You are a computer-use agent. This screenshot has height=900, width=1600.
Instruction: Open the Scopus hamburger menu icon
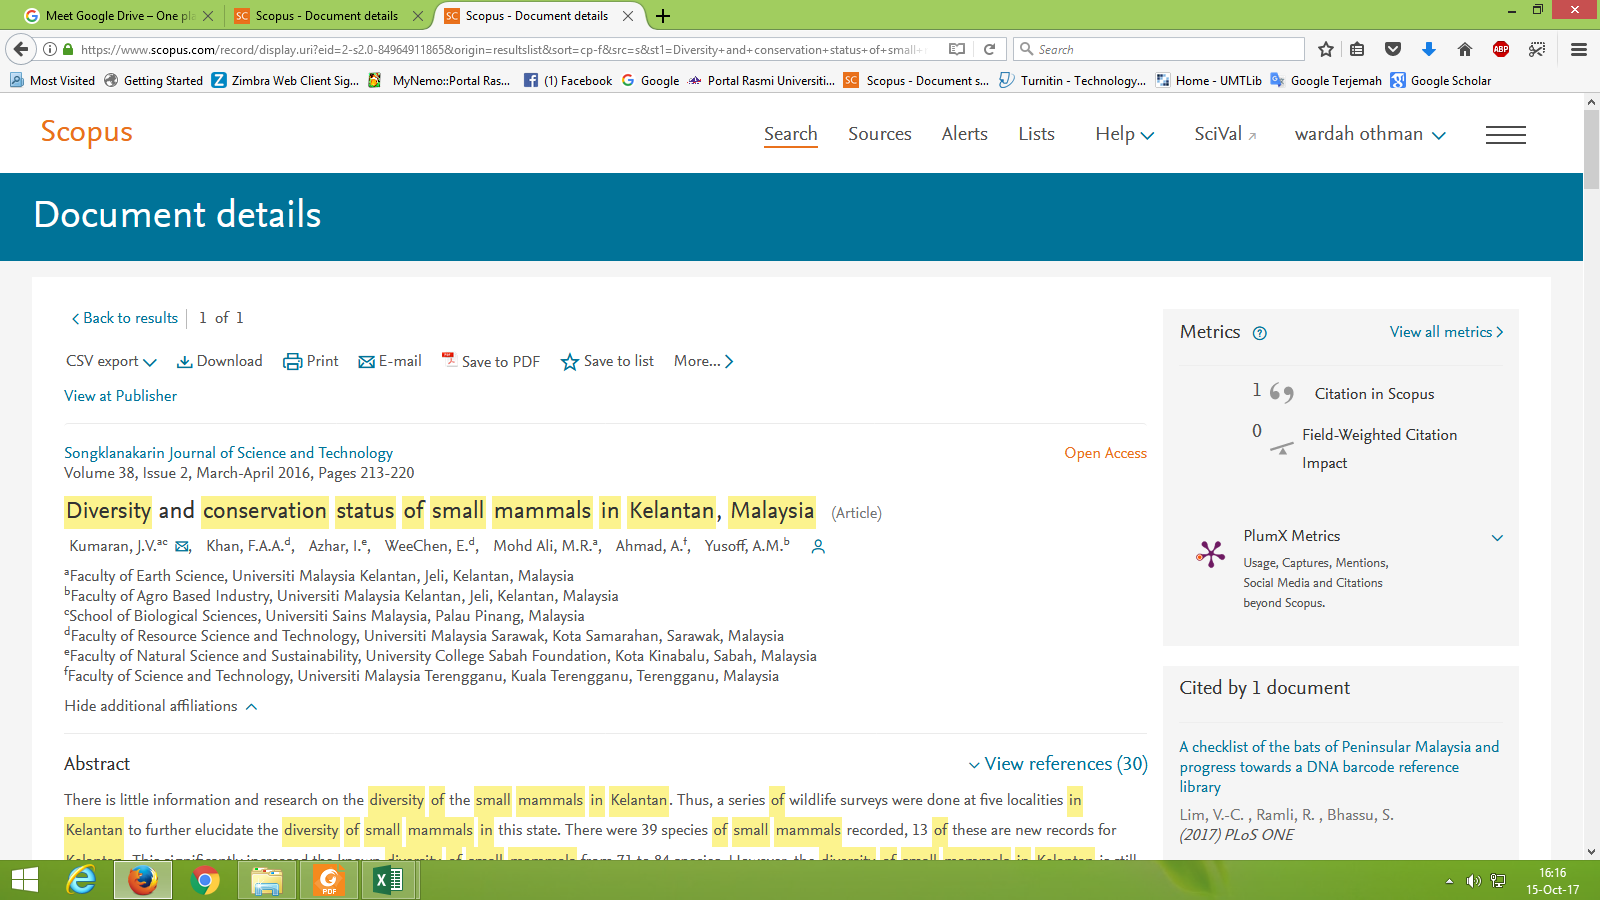tap(1505, 135)
